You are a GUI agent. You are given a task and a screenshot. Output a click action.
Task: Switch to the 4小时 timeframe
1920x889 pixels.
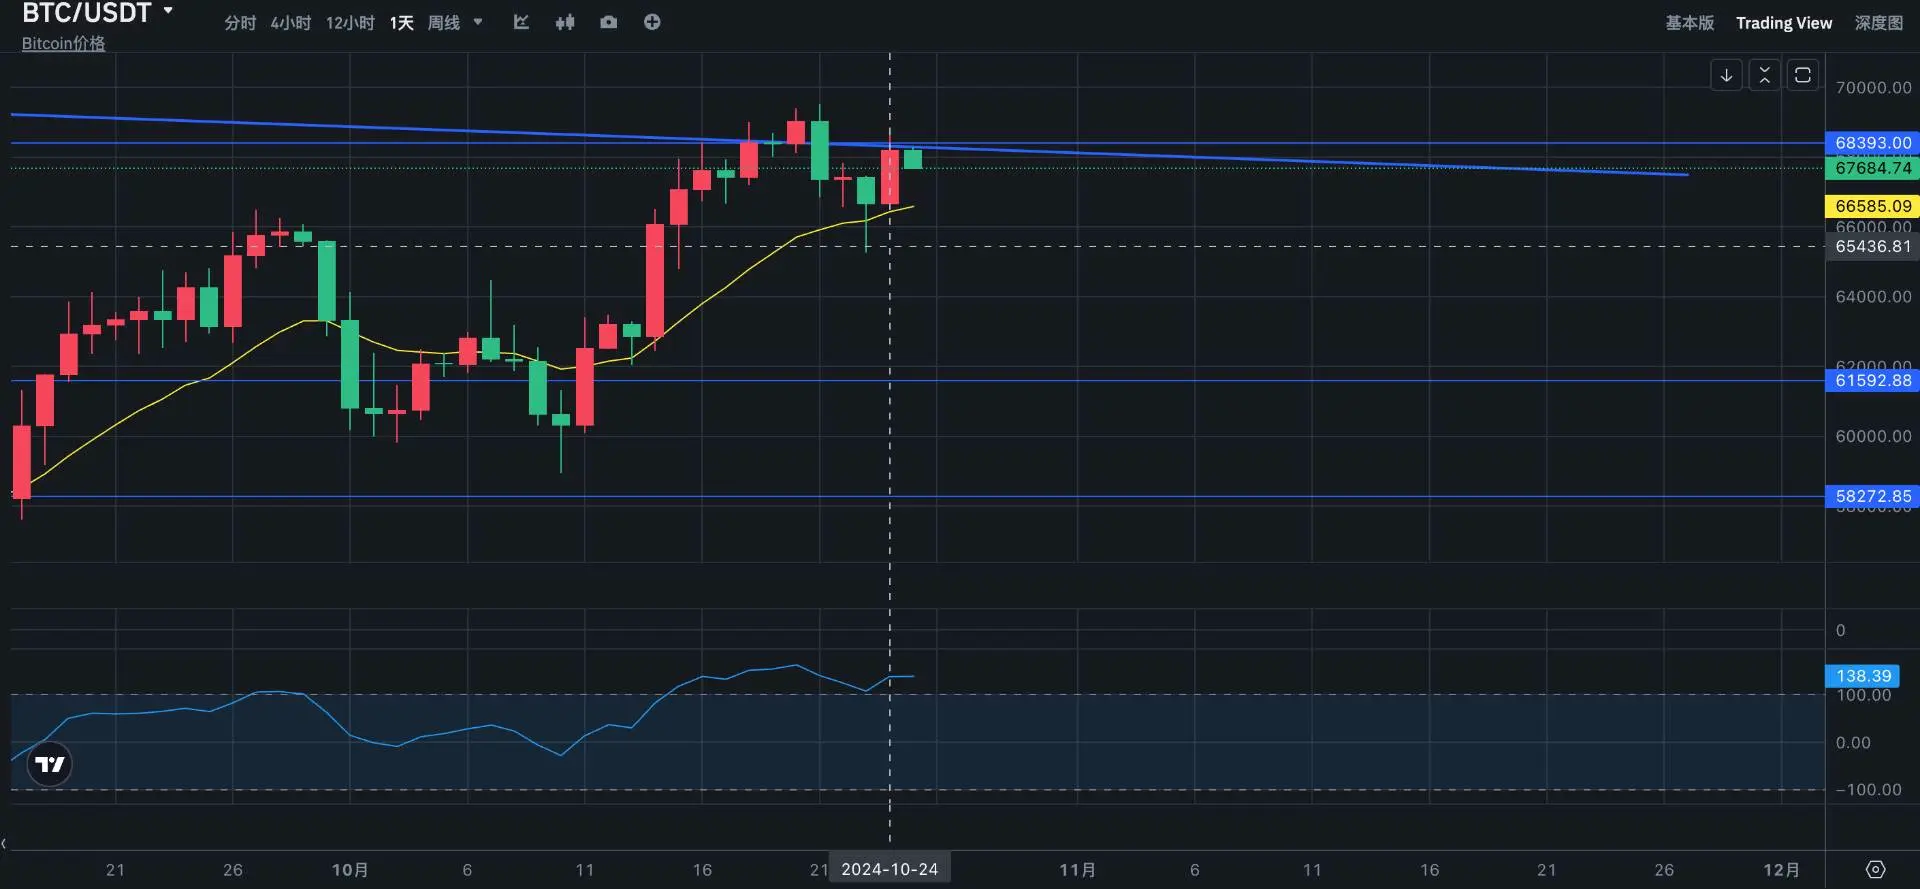pos(291,23)
